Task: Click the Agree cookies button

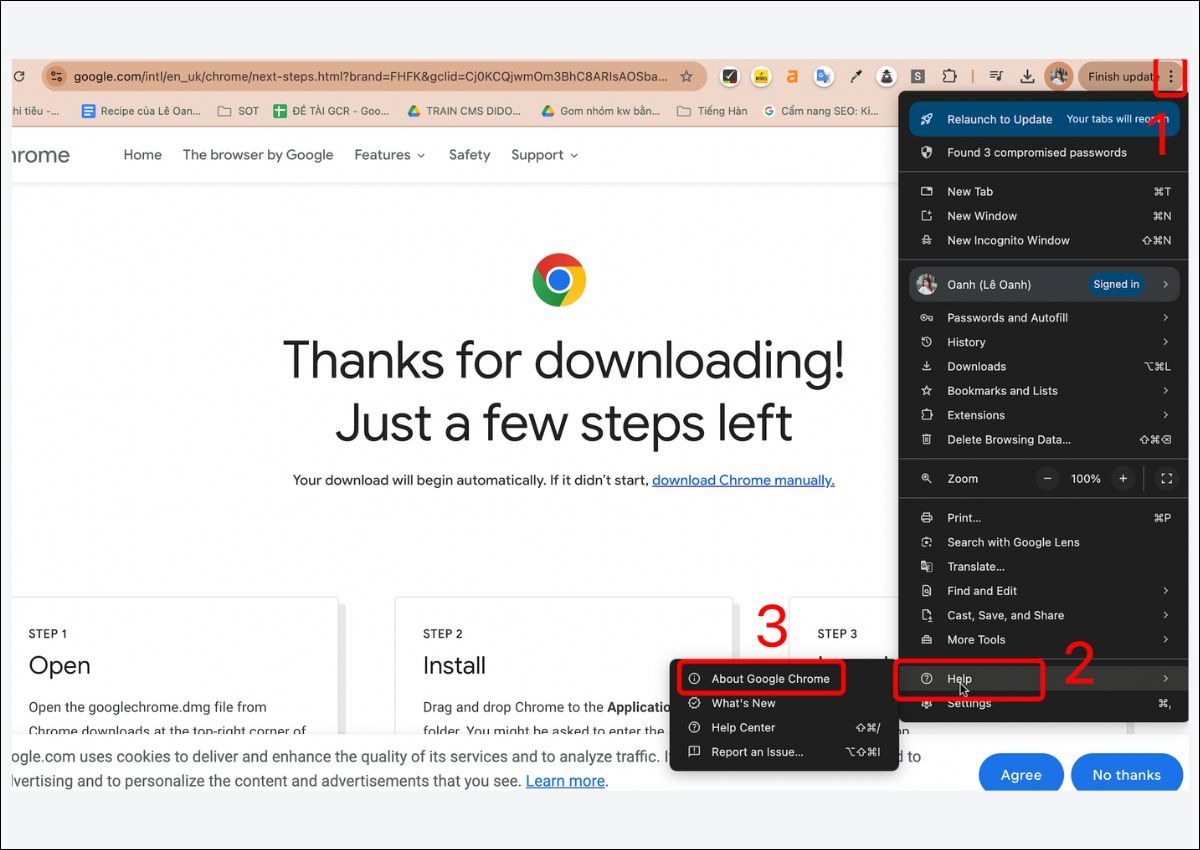Action: (x=1021, y=775)
